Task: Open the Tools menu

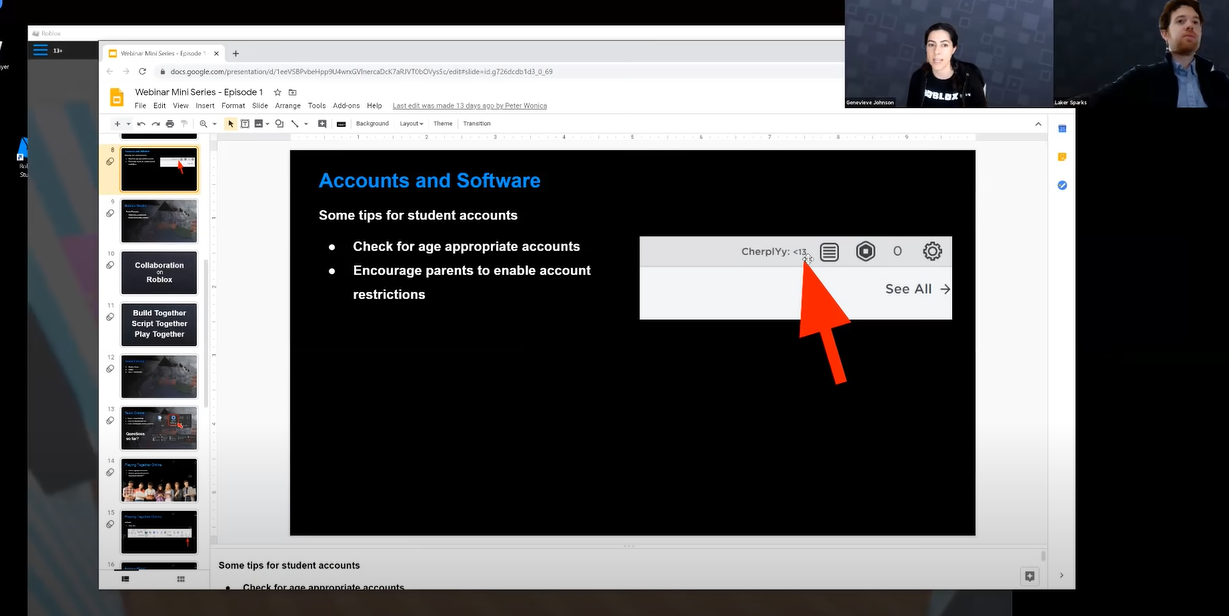Action: [x=317, y=105]
